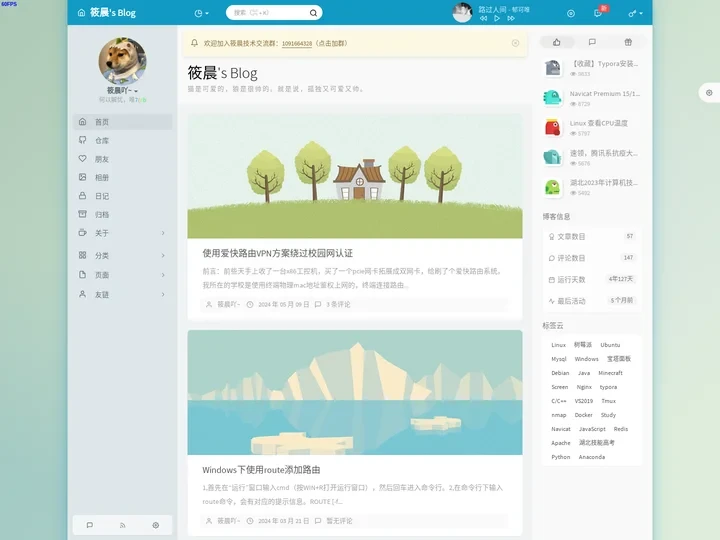Click the magnifier search icon
The height and width of the screenshot is (540, 720).
[313, 13]
